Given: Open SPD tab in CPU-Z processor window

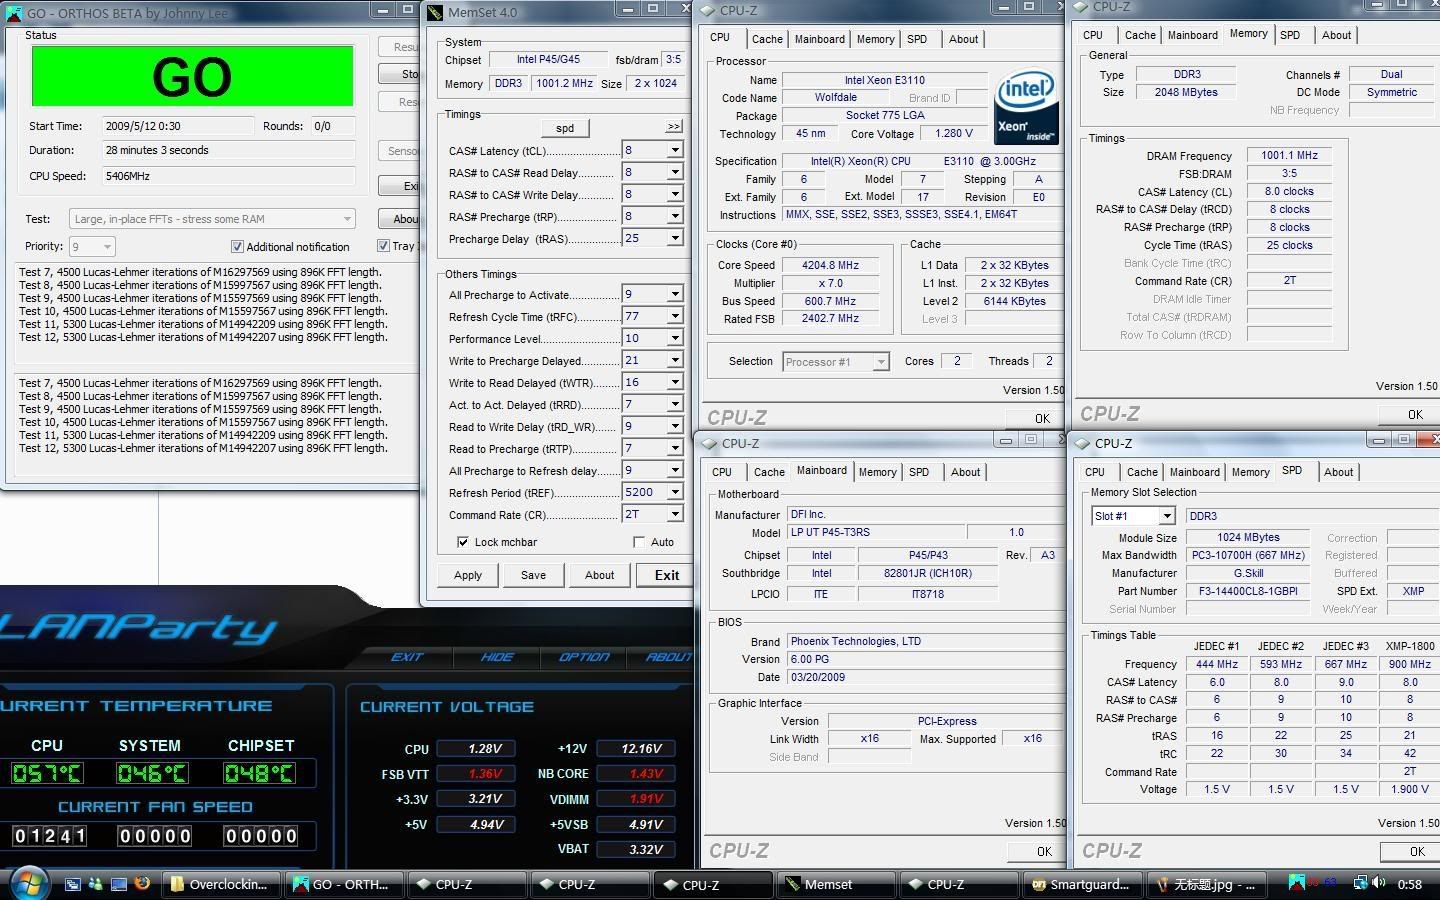Looking at the screenshot, I should 917,39.
